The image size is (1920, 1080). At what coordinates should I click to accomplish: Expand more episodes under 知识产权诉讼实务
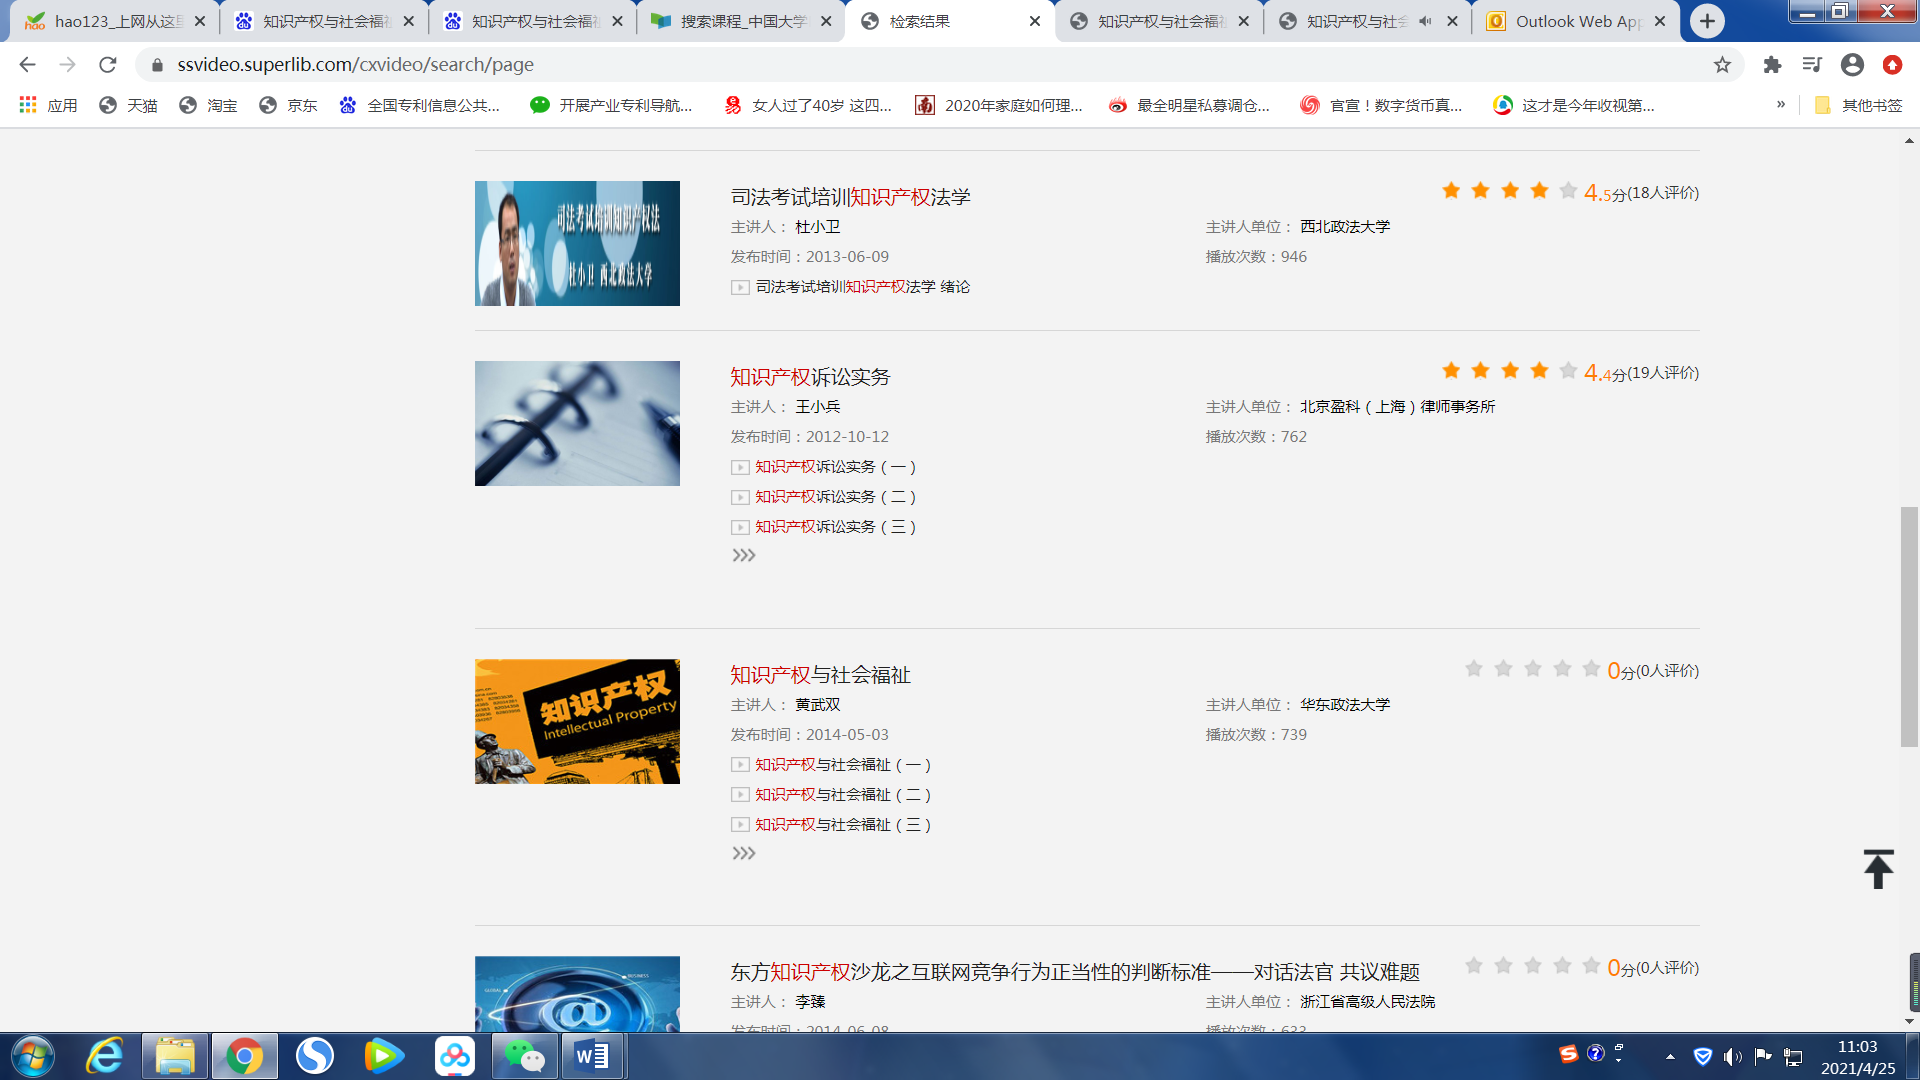(743, 556)
